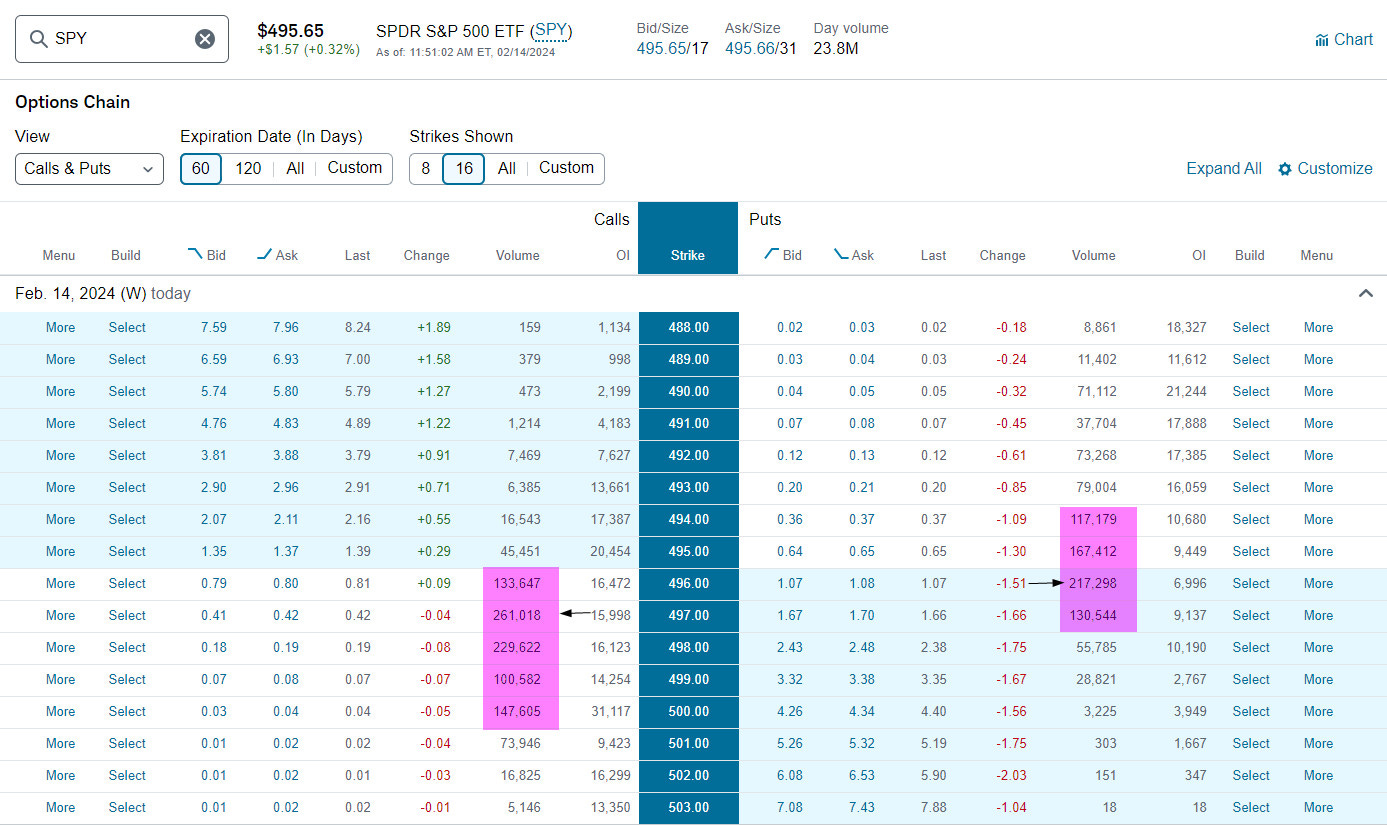
Task: Click the calls Ask column icon
Action: click(264, 255)
